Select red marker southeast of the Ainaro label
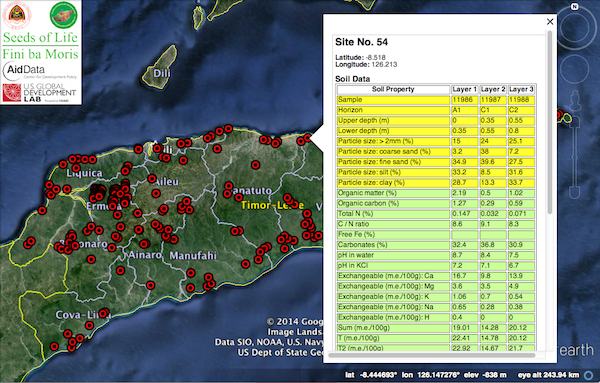This screenshot has width=600, height=383. [150, 285]
